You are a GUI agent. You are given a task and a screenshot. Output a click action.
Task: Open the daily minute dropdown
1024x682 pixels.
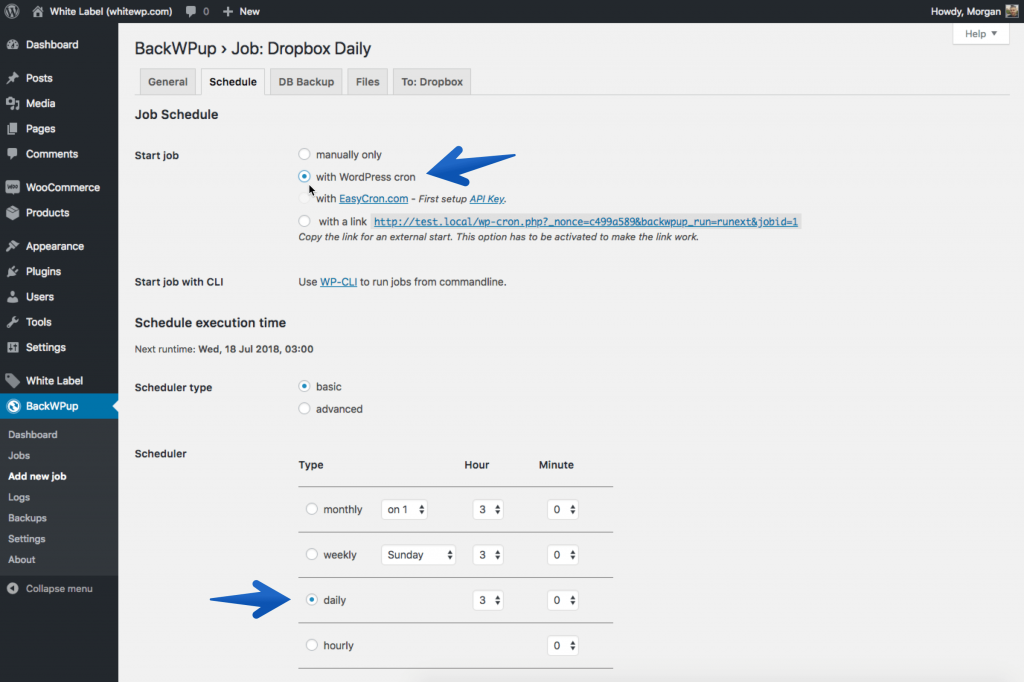562,600
